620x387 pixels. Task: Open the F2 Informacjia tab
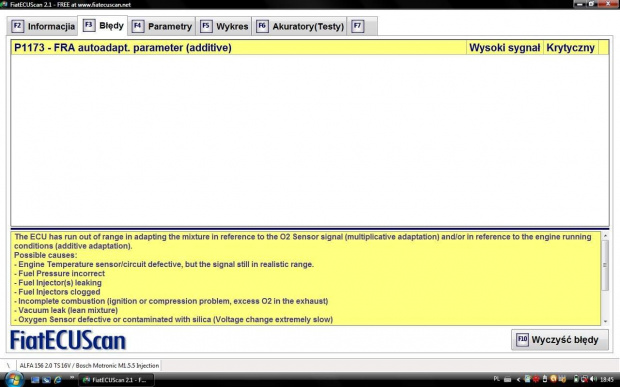(43, 26)
